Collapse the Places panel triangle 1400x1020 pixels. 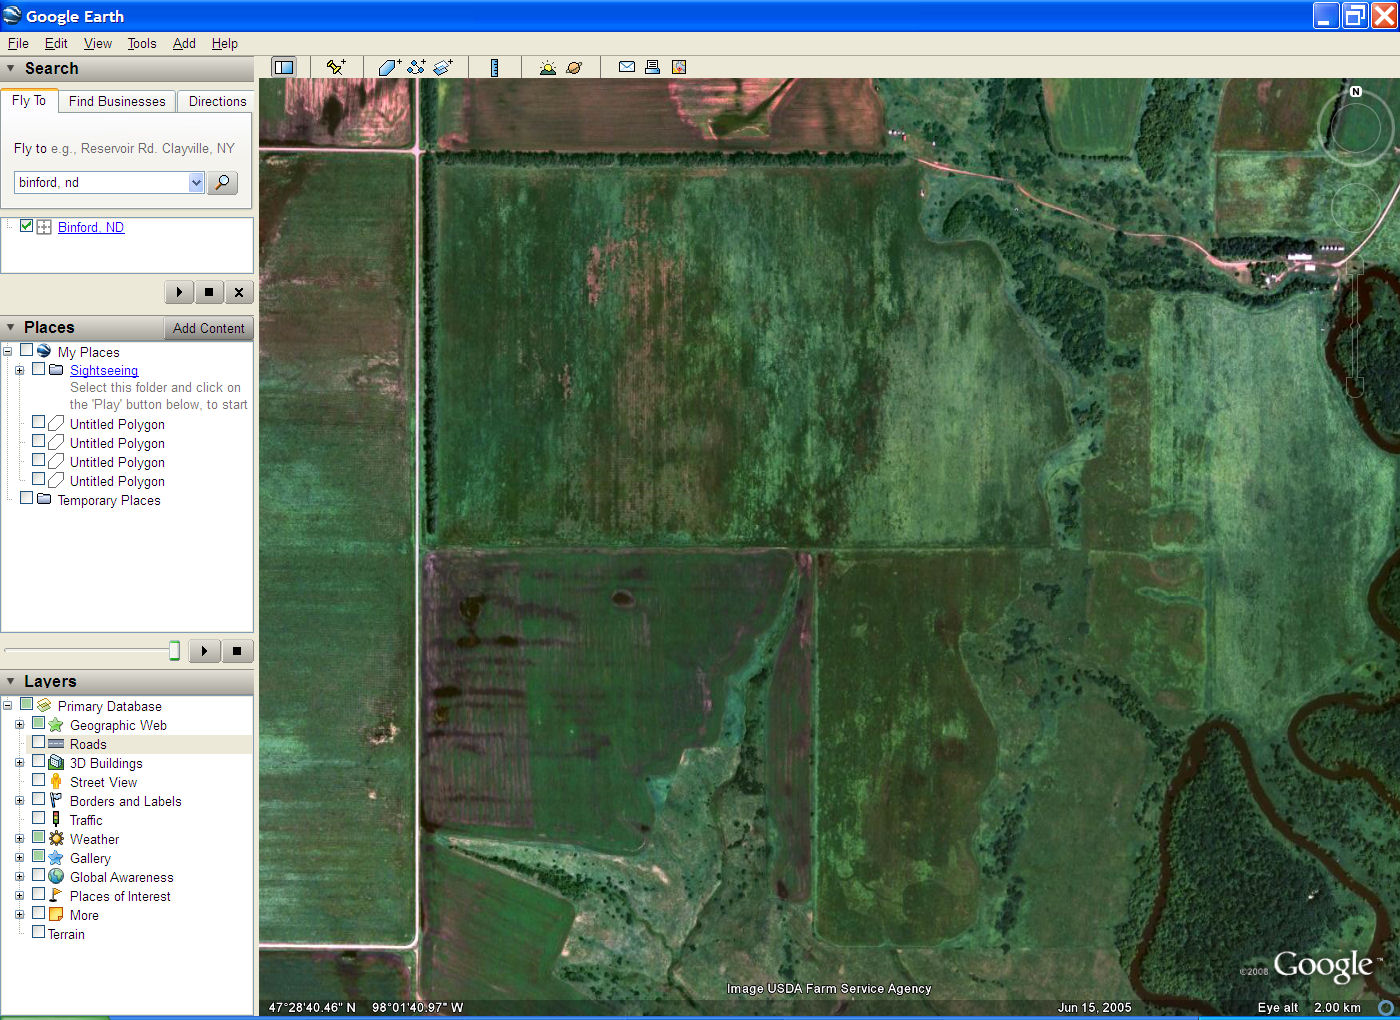(x=10, y=327)
